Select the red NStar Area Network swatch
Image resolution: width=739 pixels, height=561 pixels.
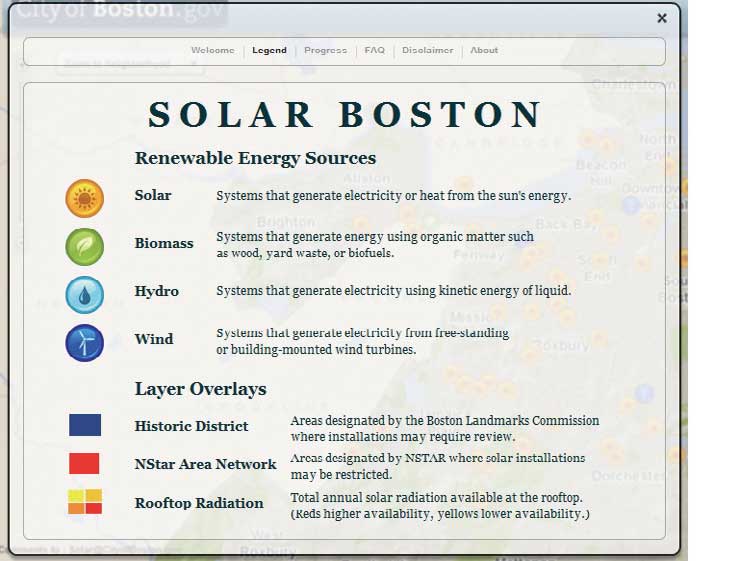(x=85, y=463)
